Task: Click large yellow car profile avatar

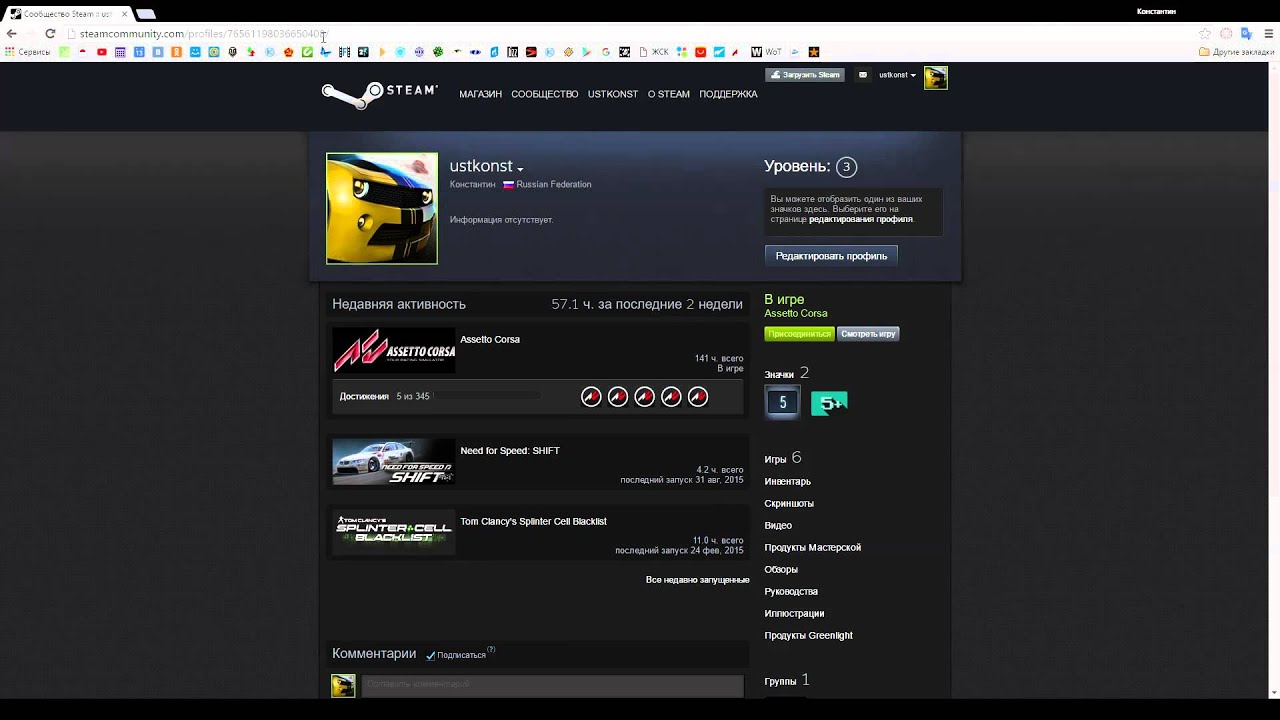Action: click(382, 208)
